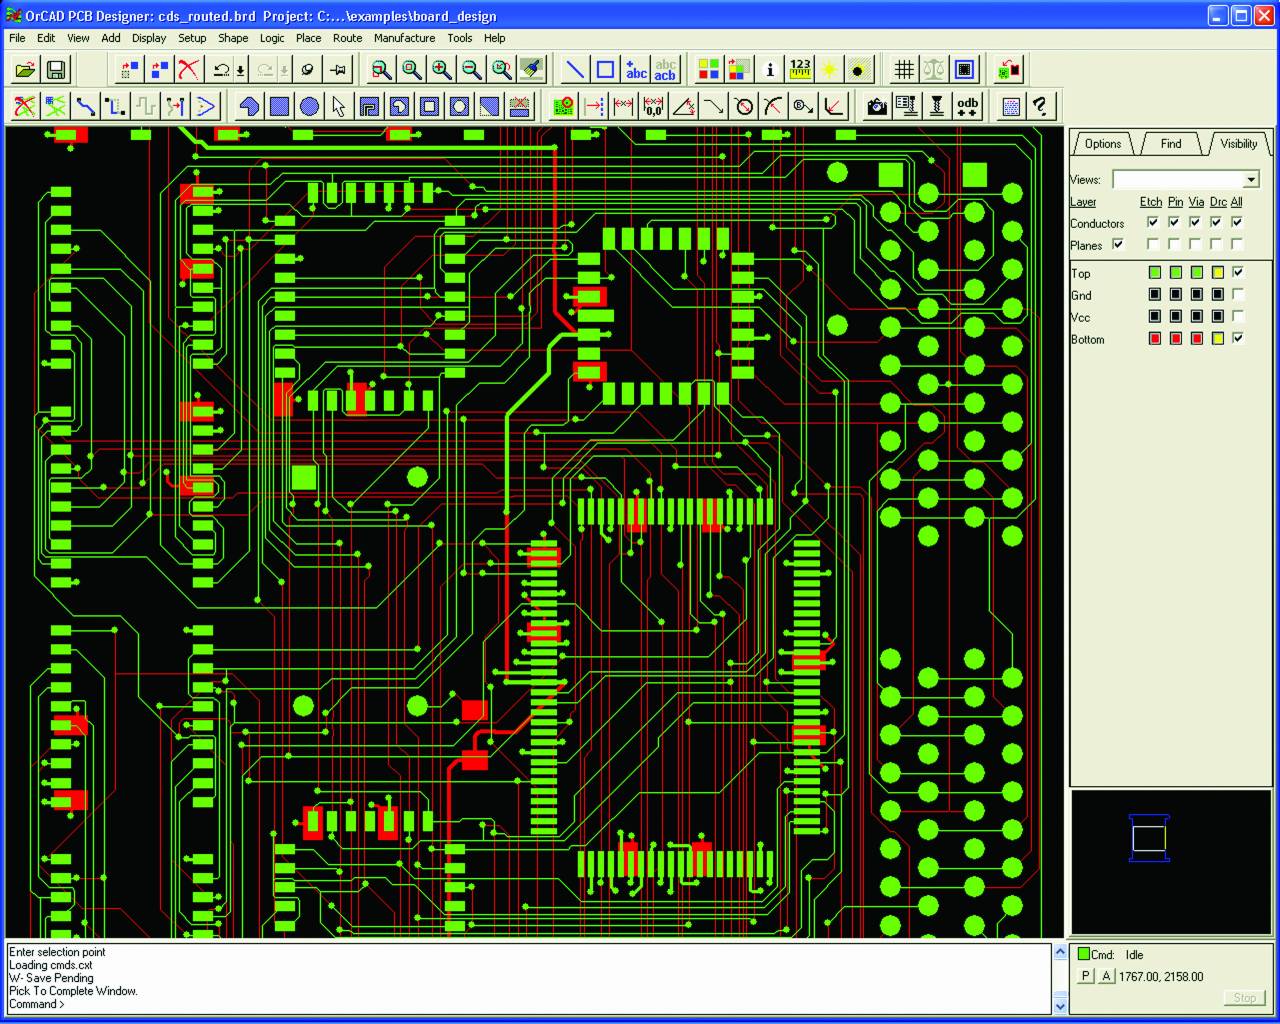
Task: Click the Bottom layer Etch red swatch
Action: click(1154, 338)
